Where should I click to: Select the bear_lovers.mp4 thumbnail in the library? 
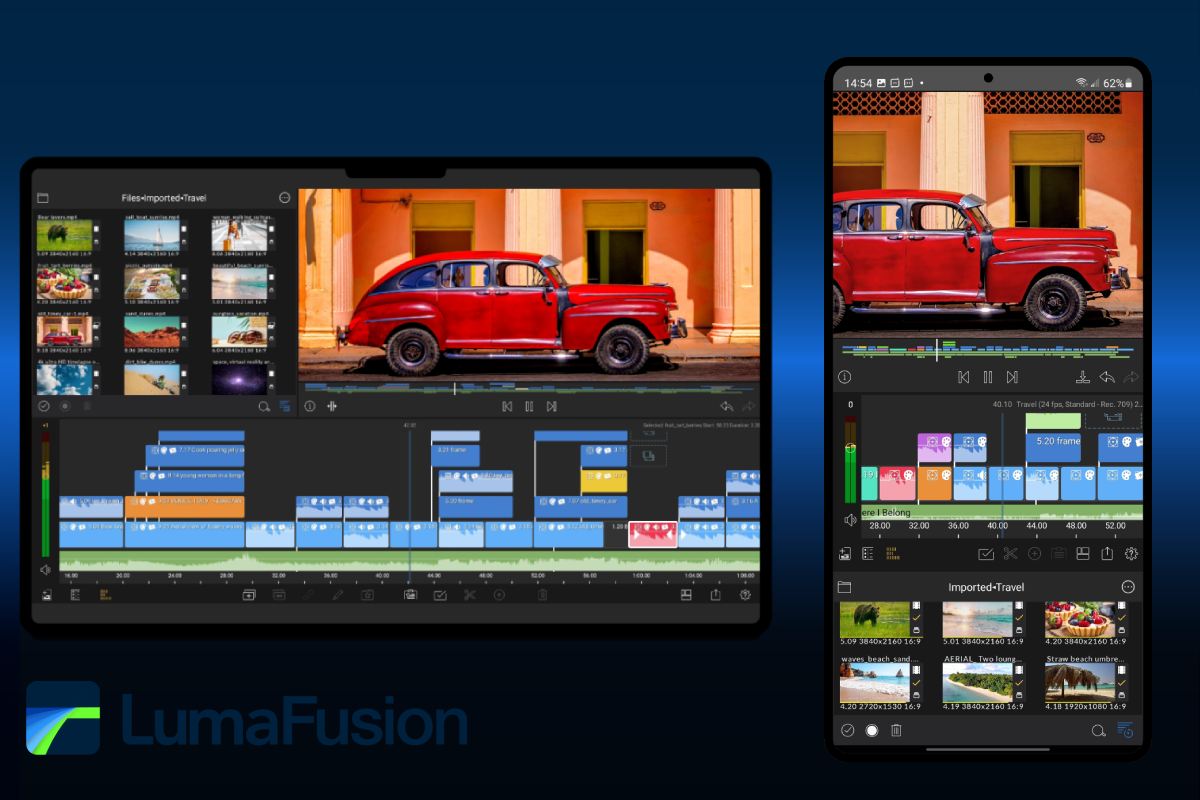(x=65, y=232)
